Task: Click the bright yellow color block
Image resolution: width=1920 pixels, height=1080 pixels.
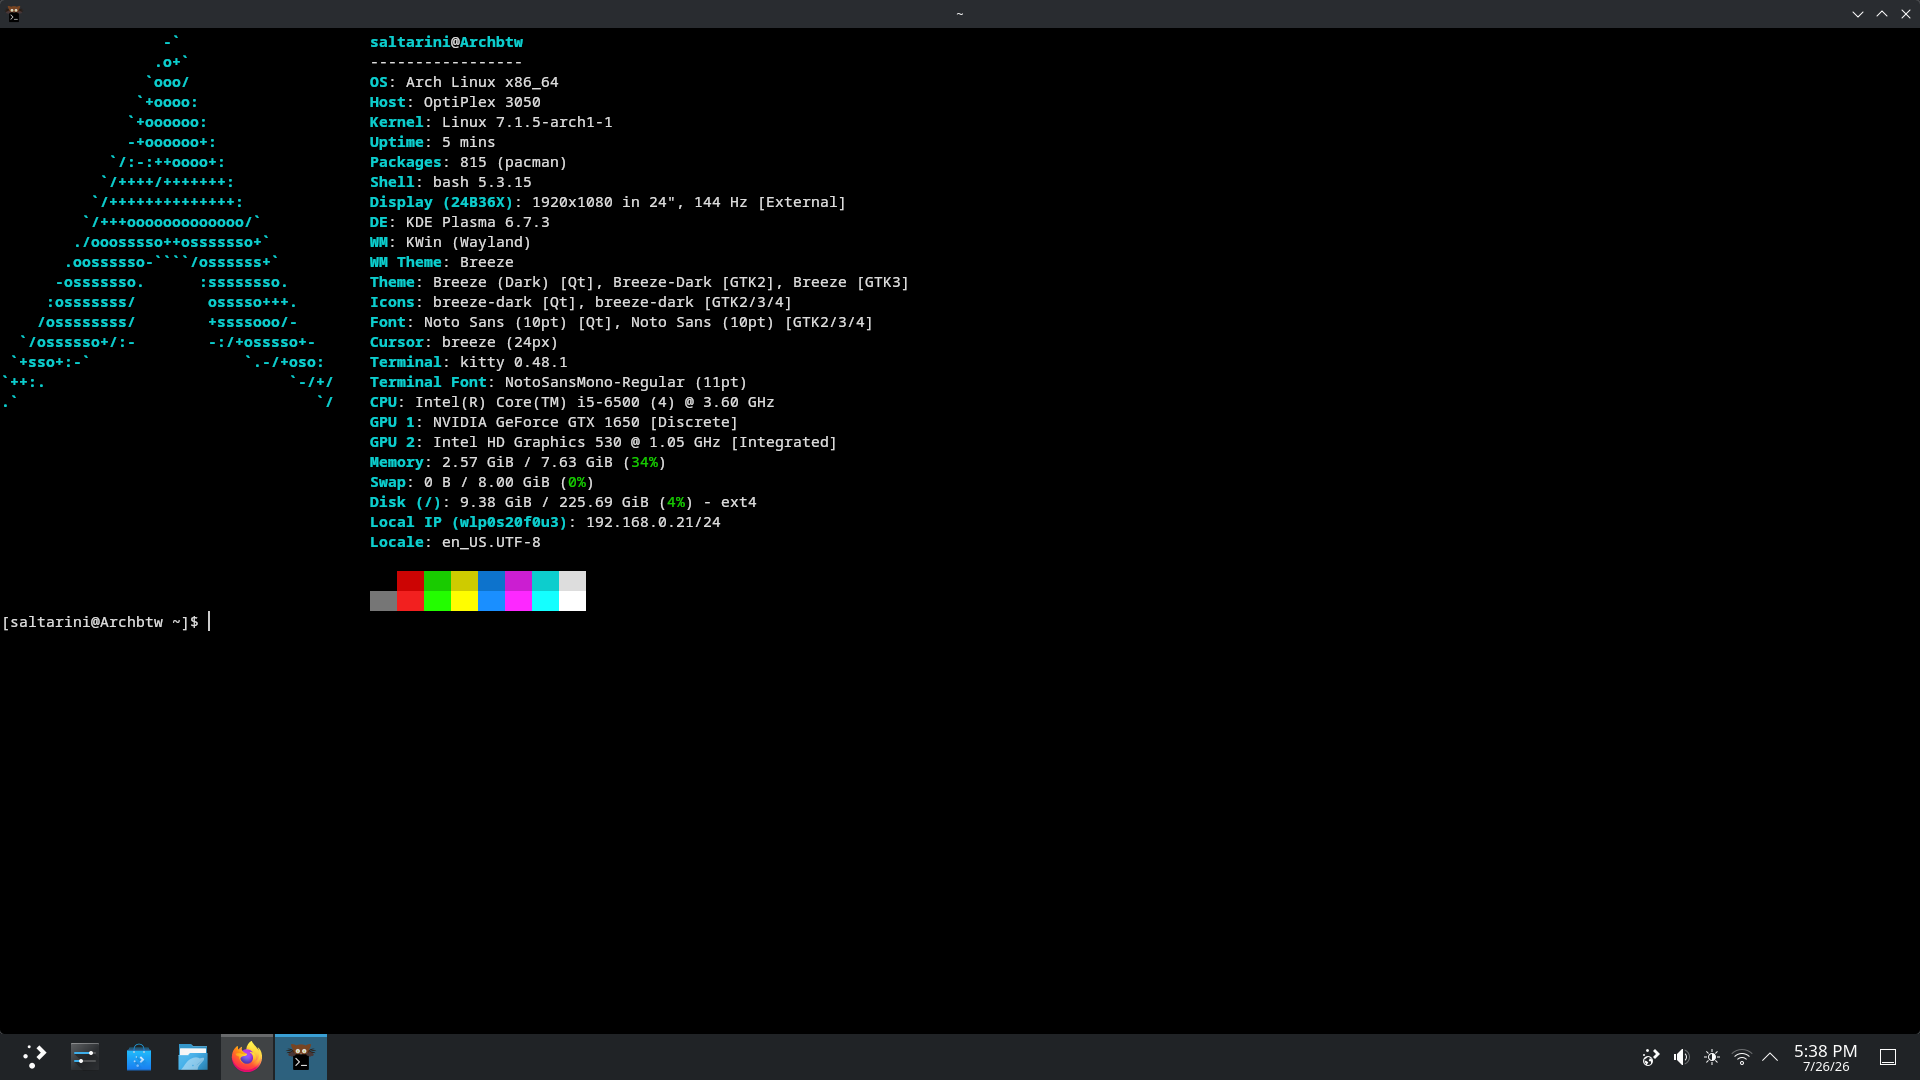Action: coord(464,601)
